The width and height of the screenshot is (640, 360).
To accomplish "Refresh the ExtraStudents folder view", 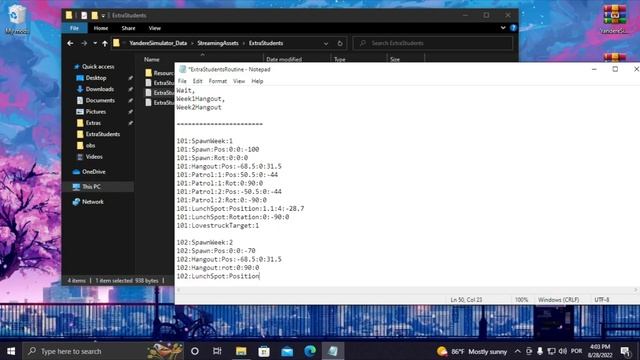I will (340, 43).
